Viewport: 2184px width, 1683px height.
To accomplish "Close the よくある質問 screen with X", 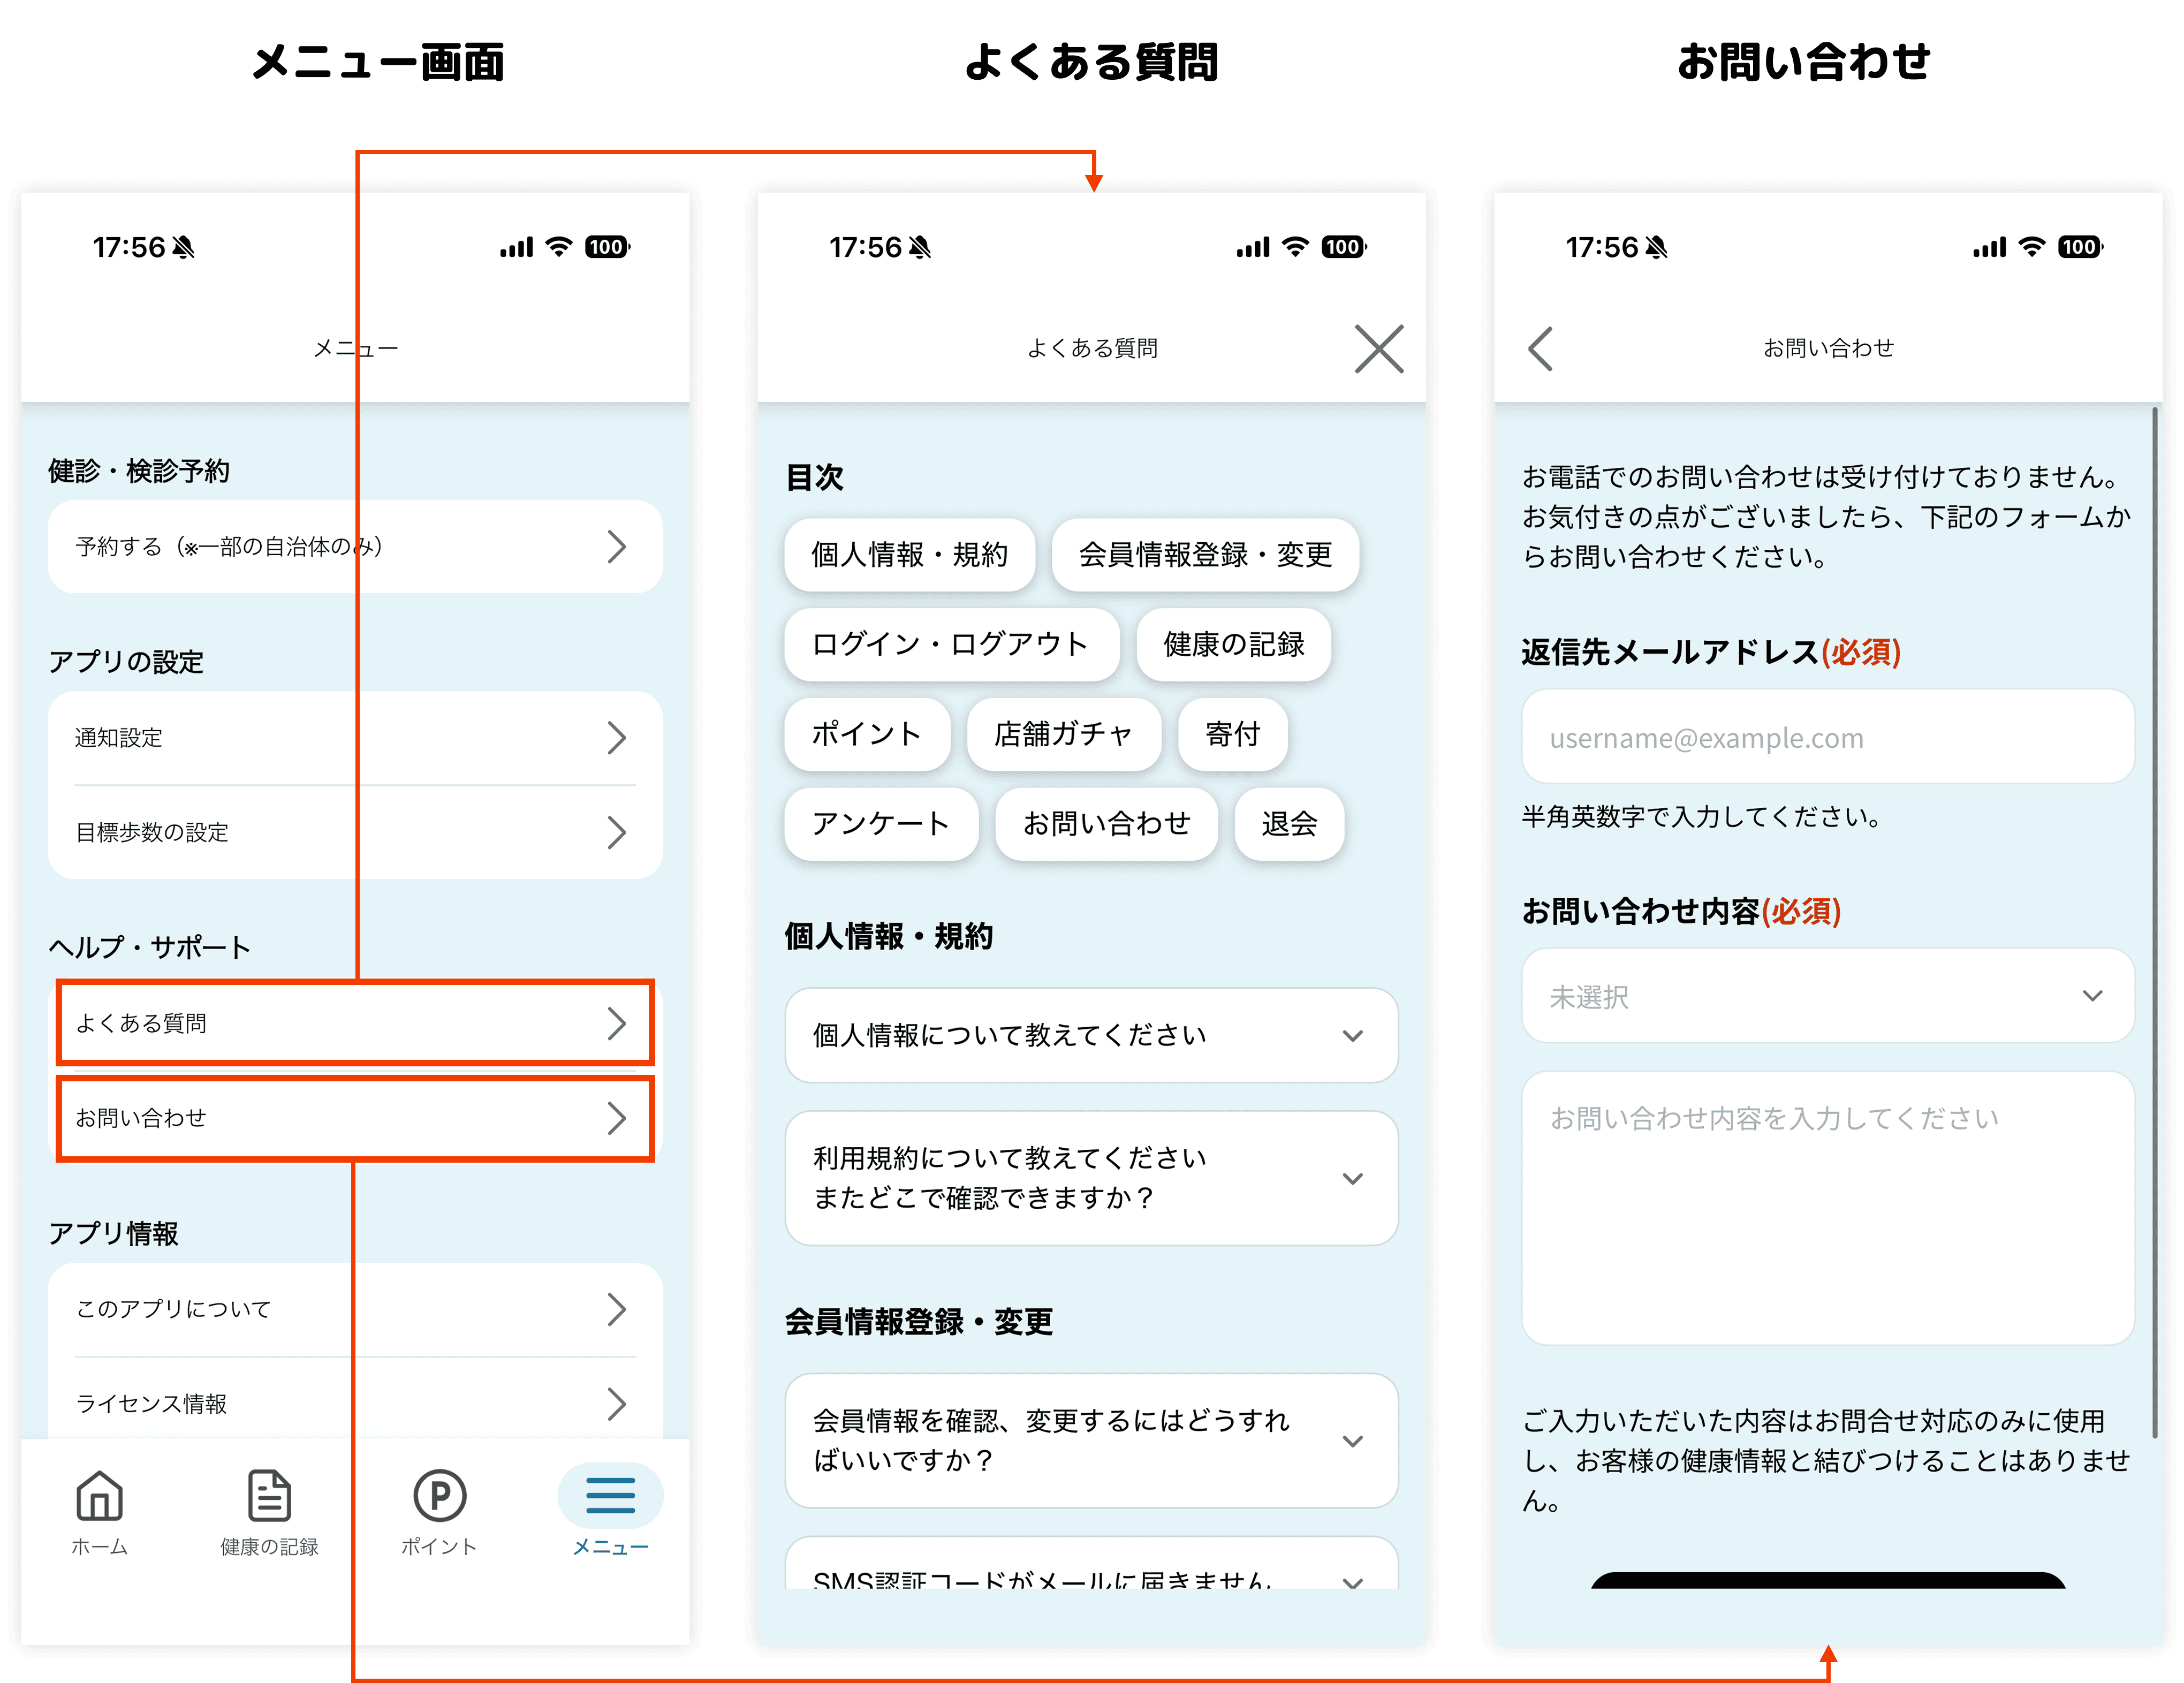I will tap(1379, 348).
